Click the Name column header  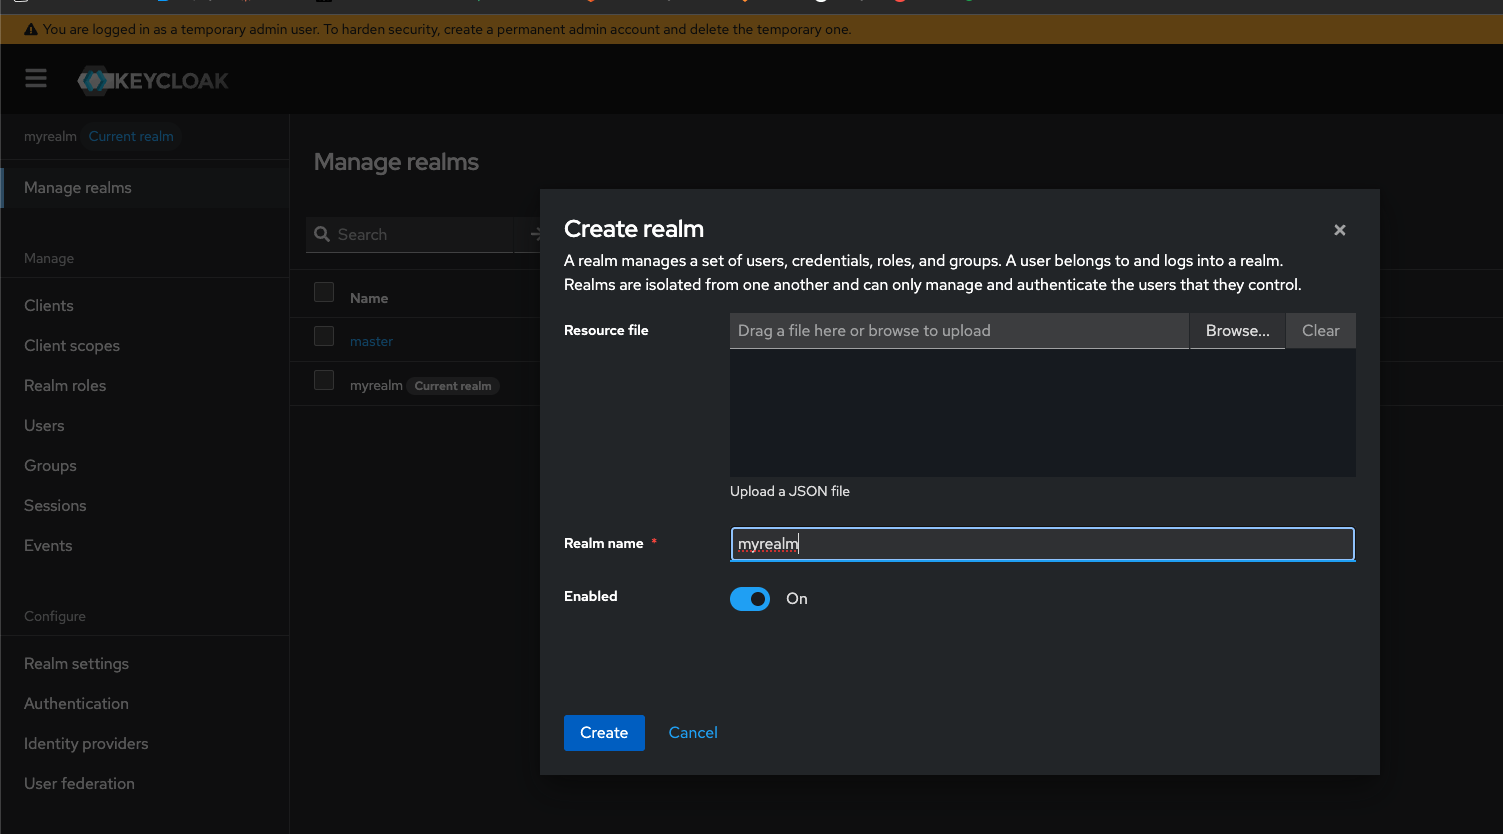(x=369, y=298)
